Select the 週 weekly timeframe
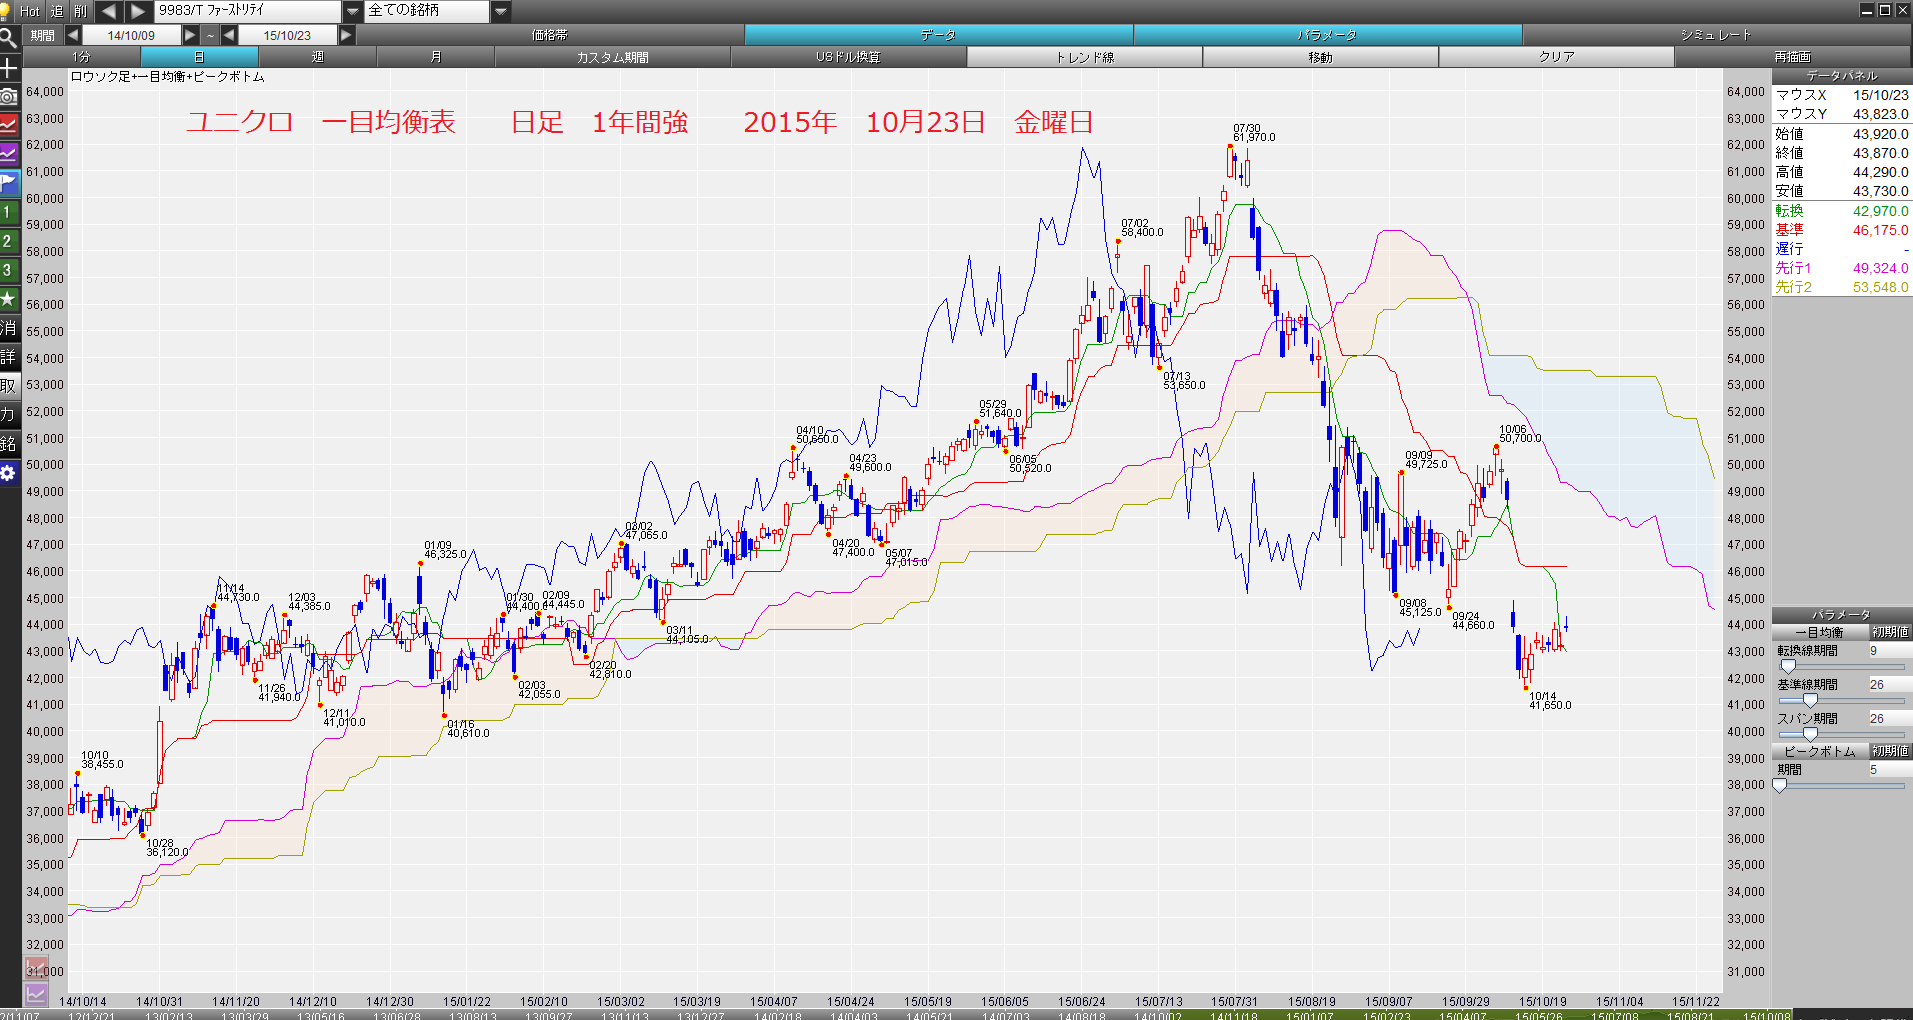The image size is (1913, 1020). [317, 57]
